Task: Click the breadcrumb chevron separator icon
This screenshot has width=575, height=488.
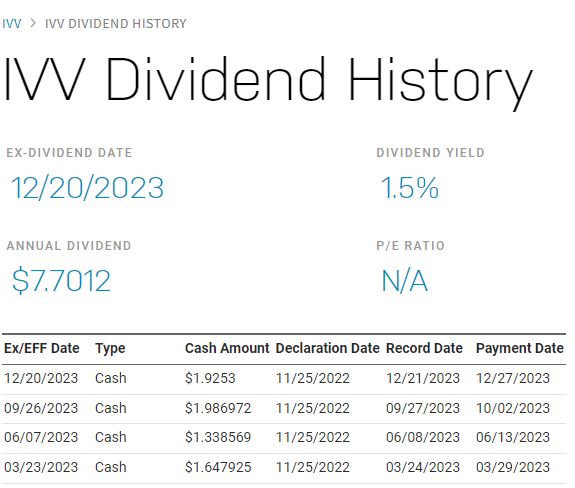Action: pos(33,23)
